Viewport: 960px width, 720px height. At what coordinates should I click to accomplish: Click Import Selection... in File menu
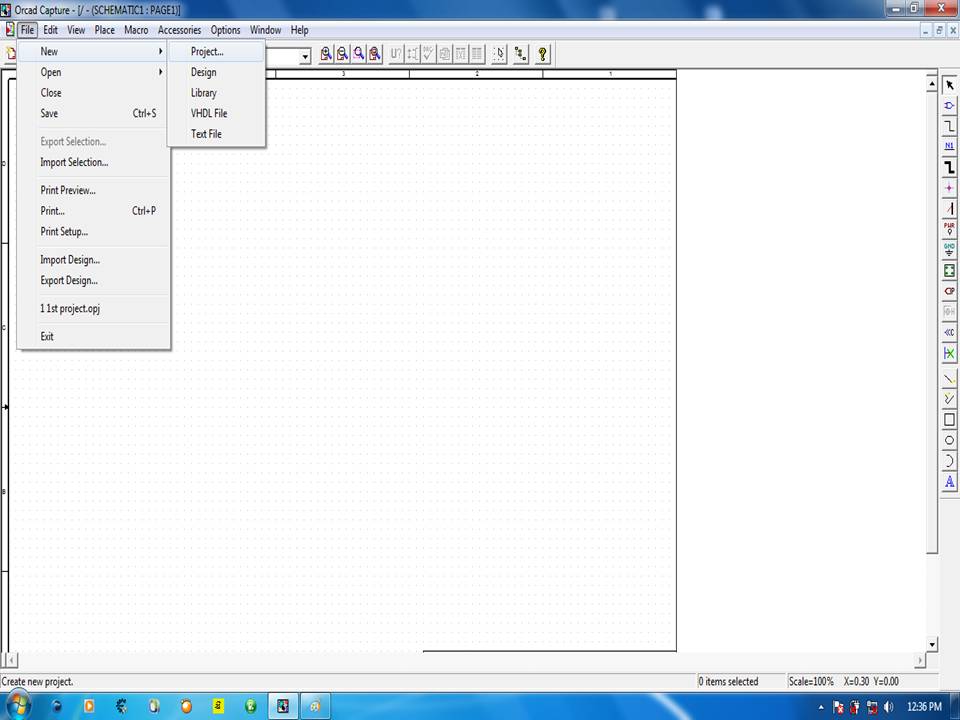[94, 162]
